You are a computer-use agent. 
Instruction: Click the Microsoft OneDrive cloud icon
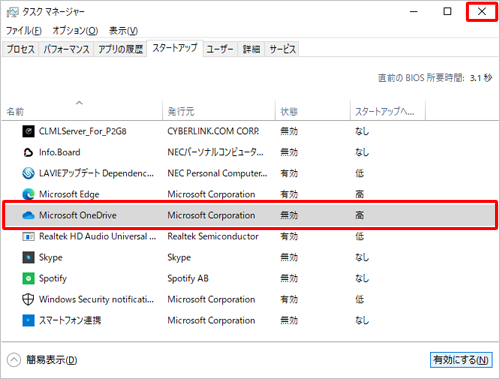click(28, 215)
